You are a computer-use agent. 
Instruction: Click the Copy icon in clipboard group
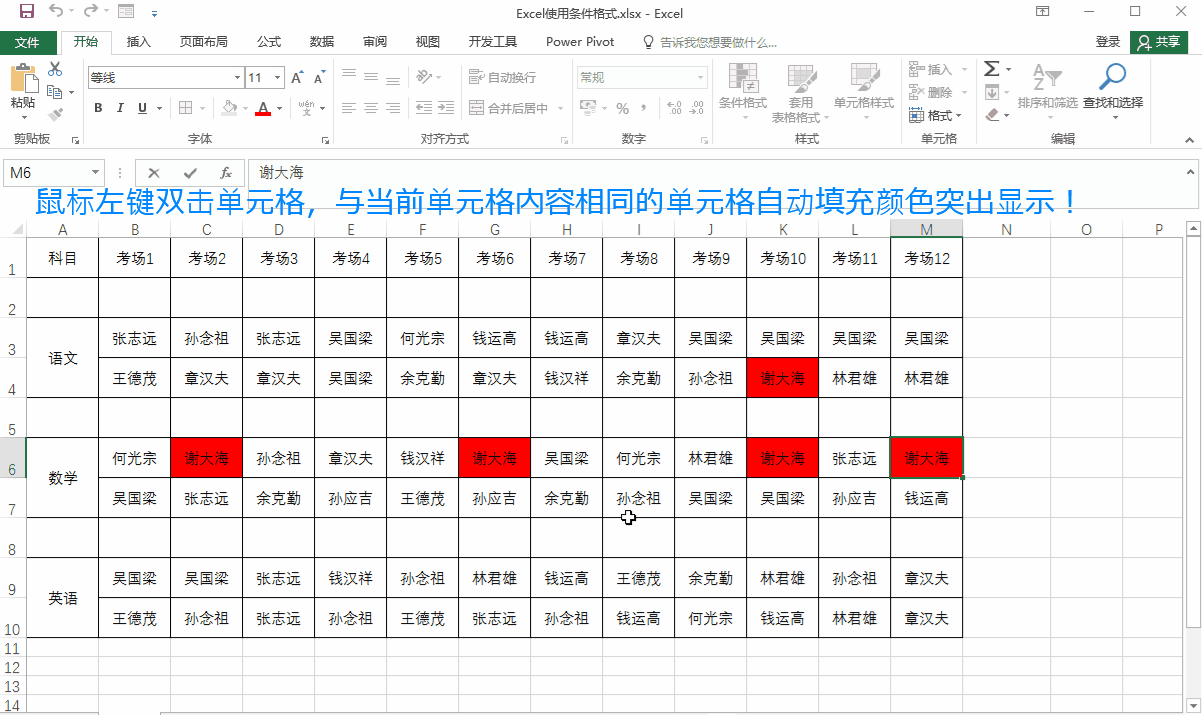[55, 92]
